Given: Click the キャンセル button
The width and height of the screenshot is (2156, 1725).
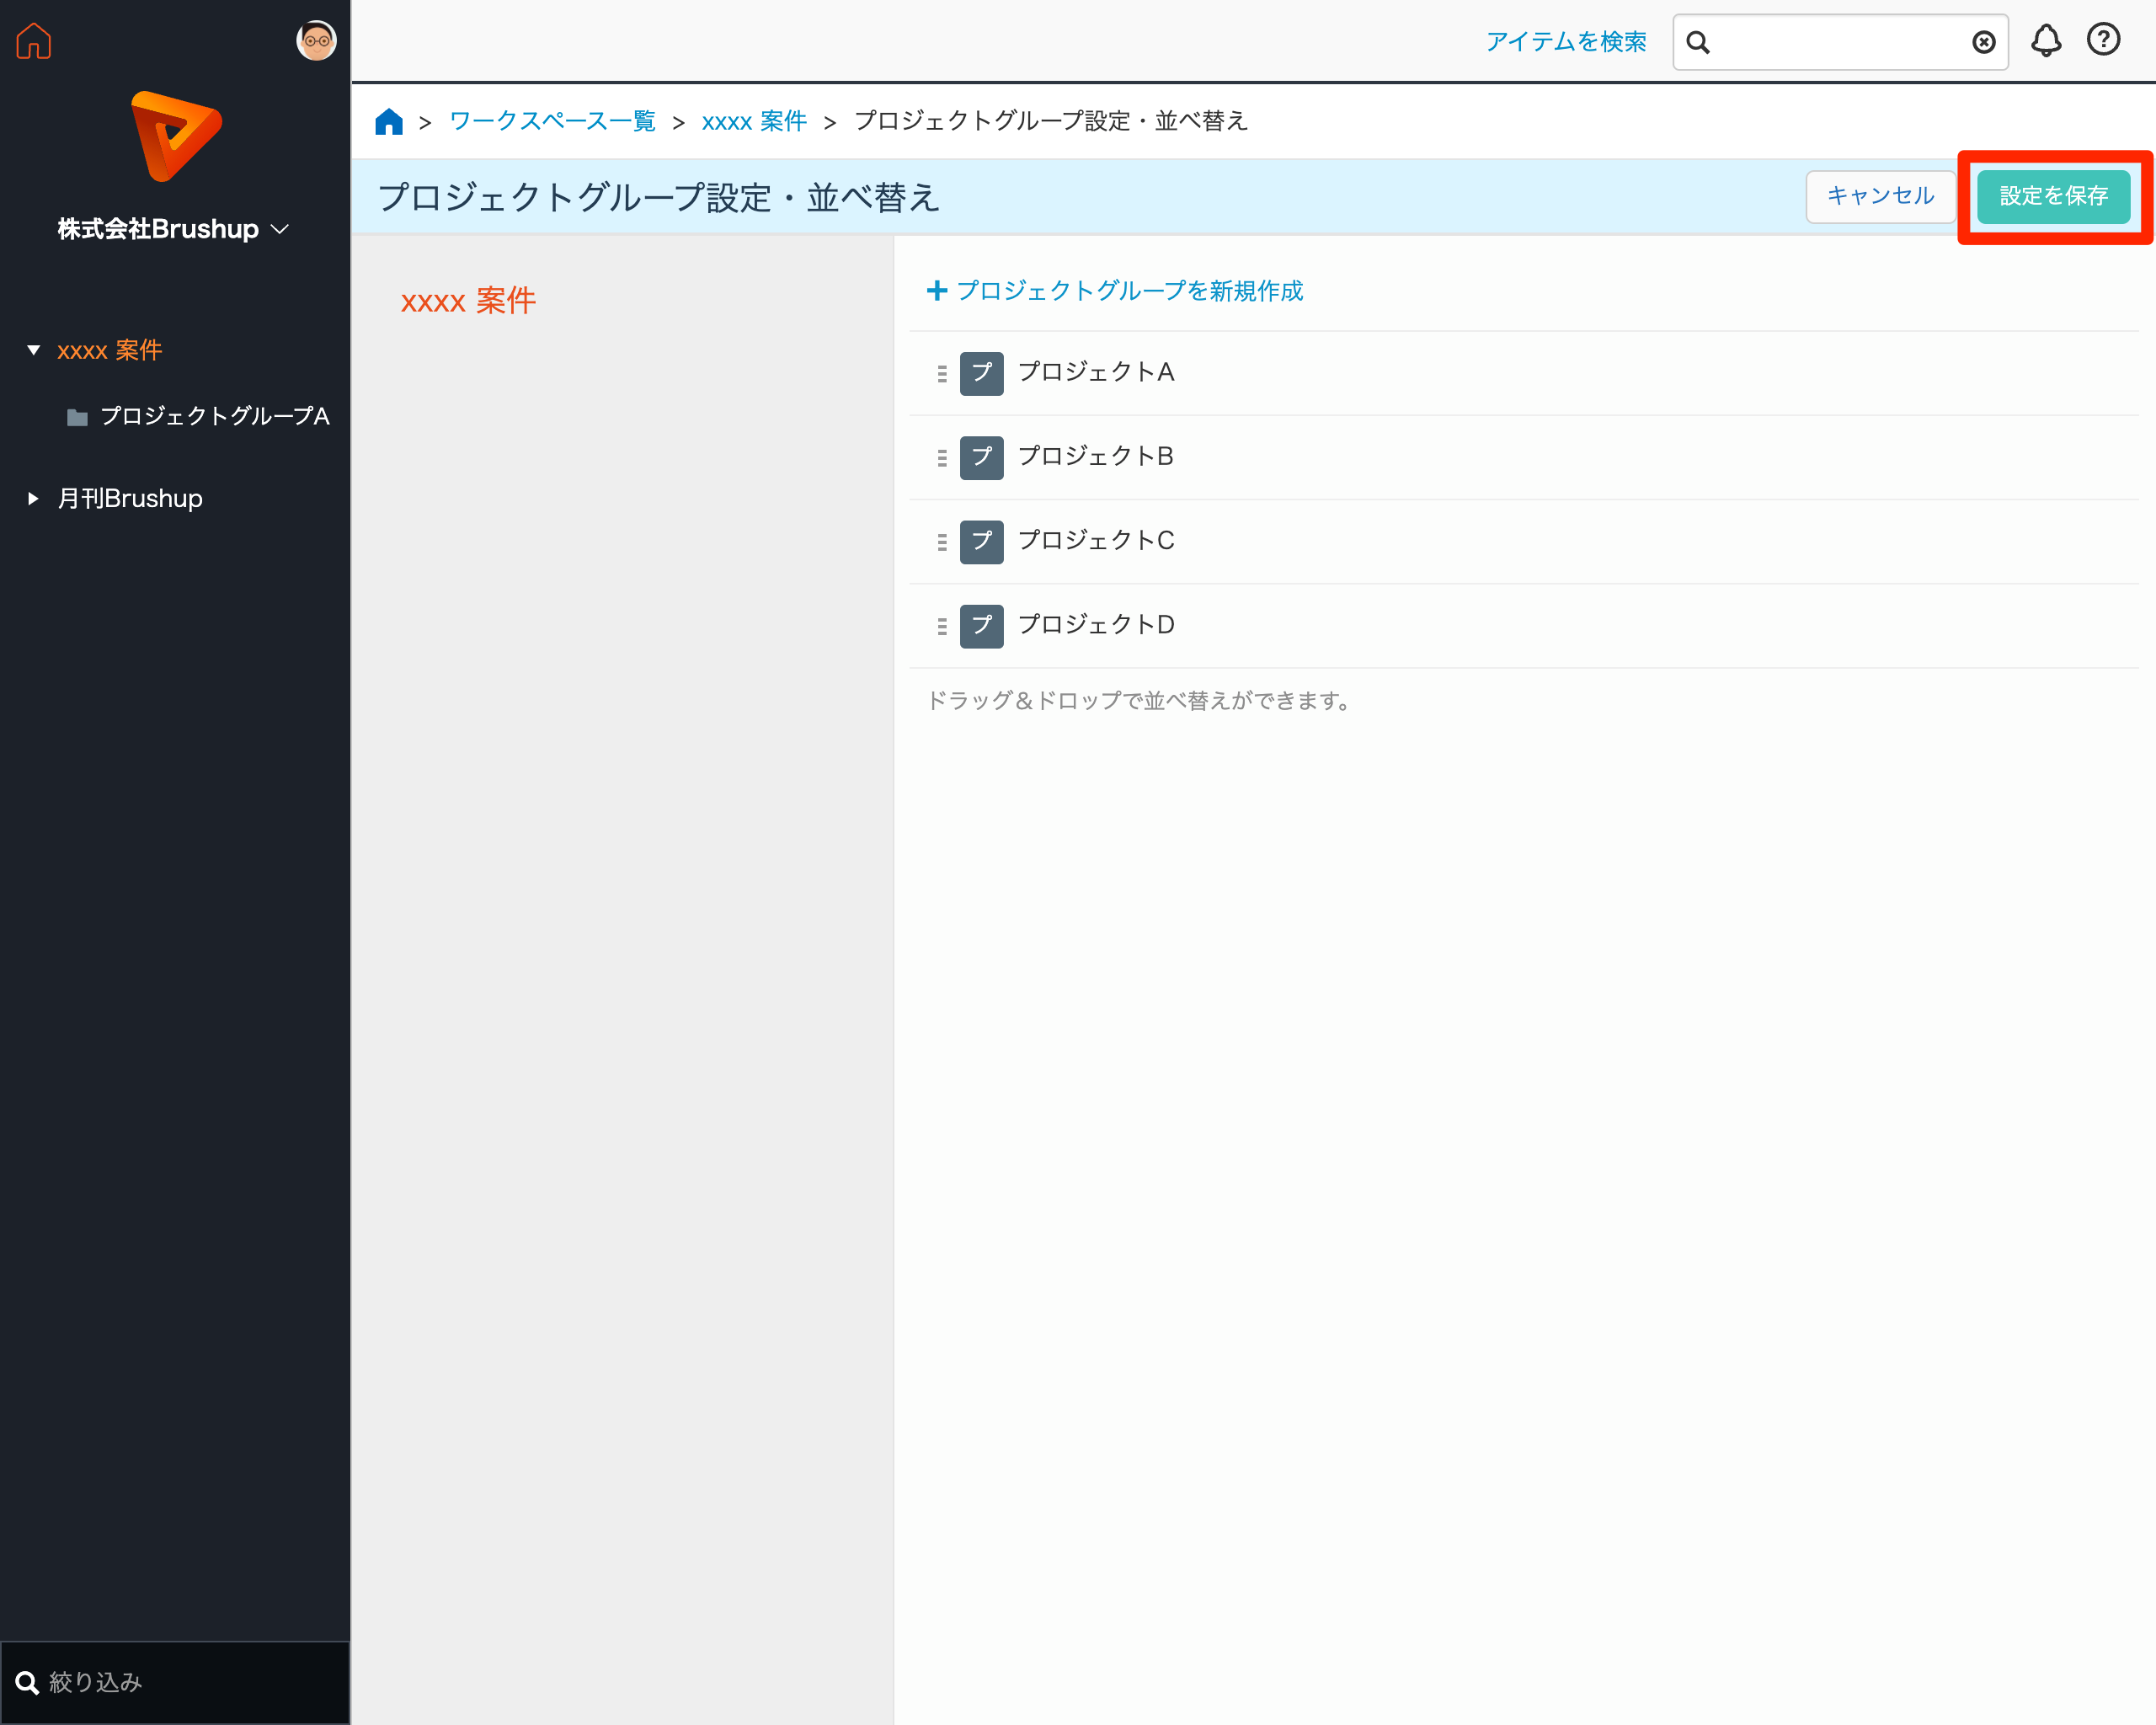Looking at the screenshot, I should pyautogui.click(x=1879, y=196).
